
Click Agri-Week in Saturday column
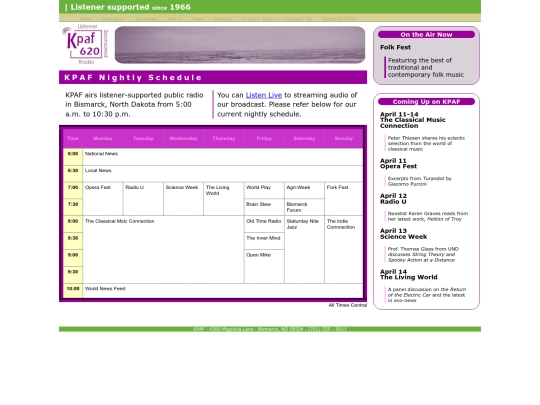(x=304, y=190)
